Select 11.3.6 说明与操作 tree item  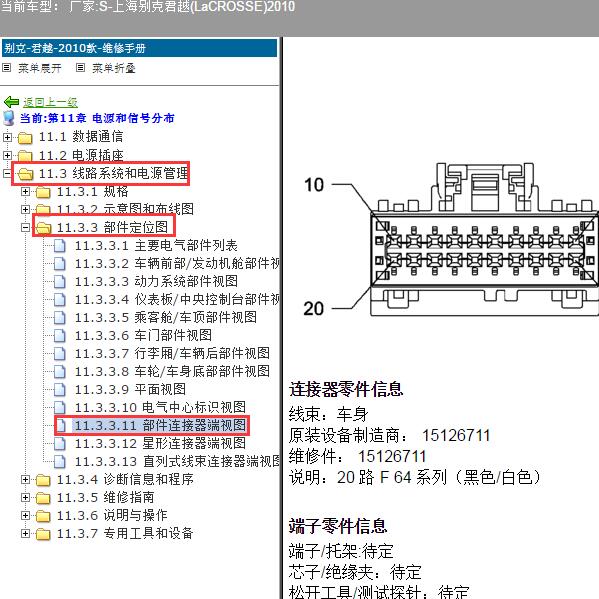112,515
